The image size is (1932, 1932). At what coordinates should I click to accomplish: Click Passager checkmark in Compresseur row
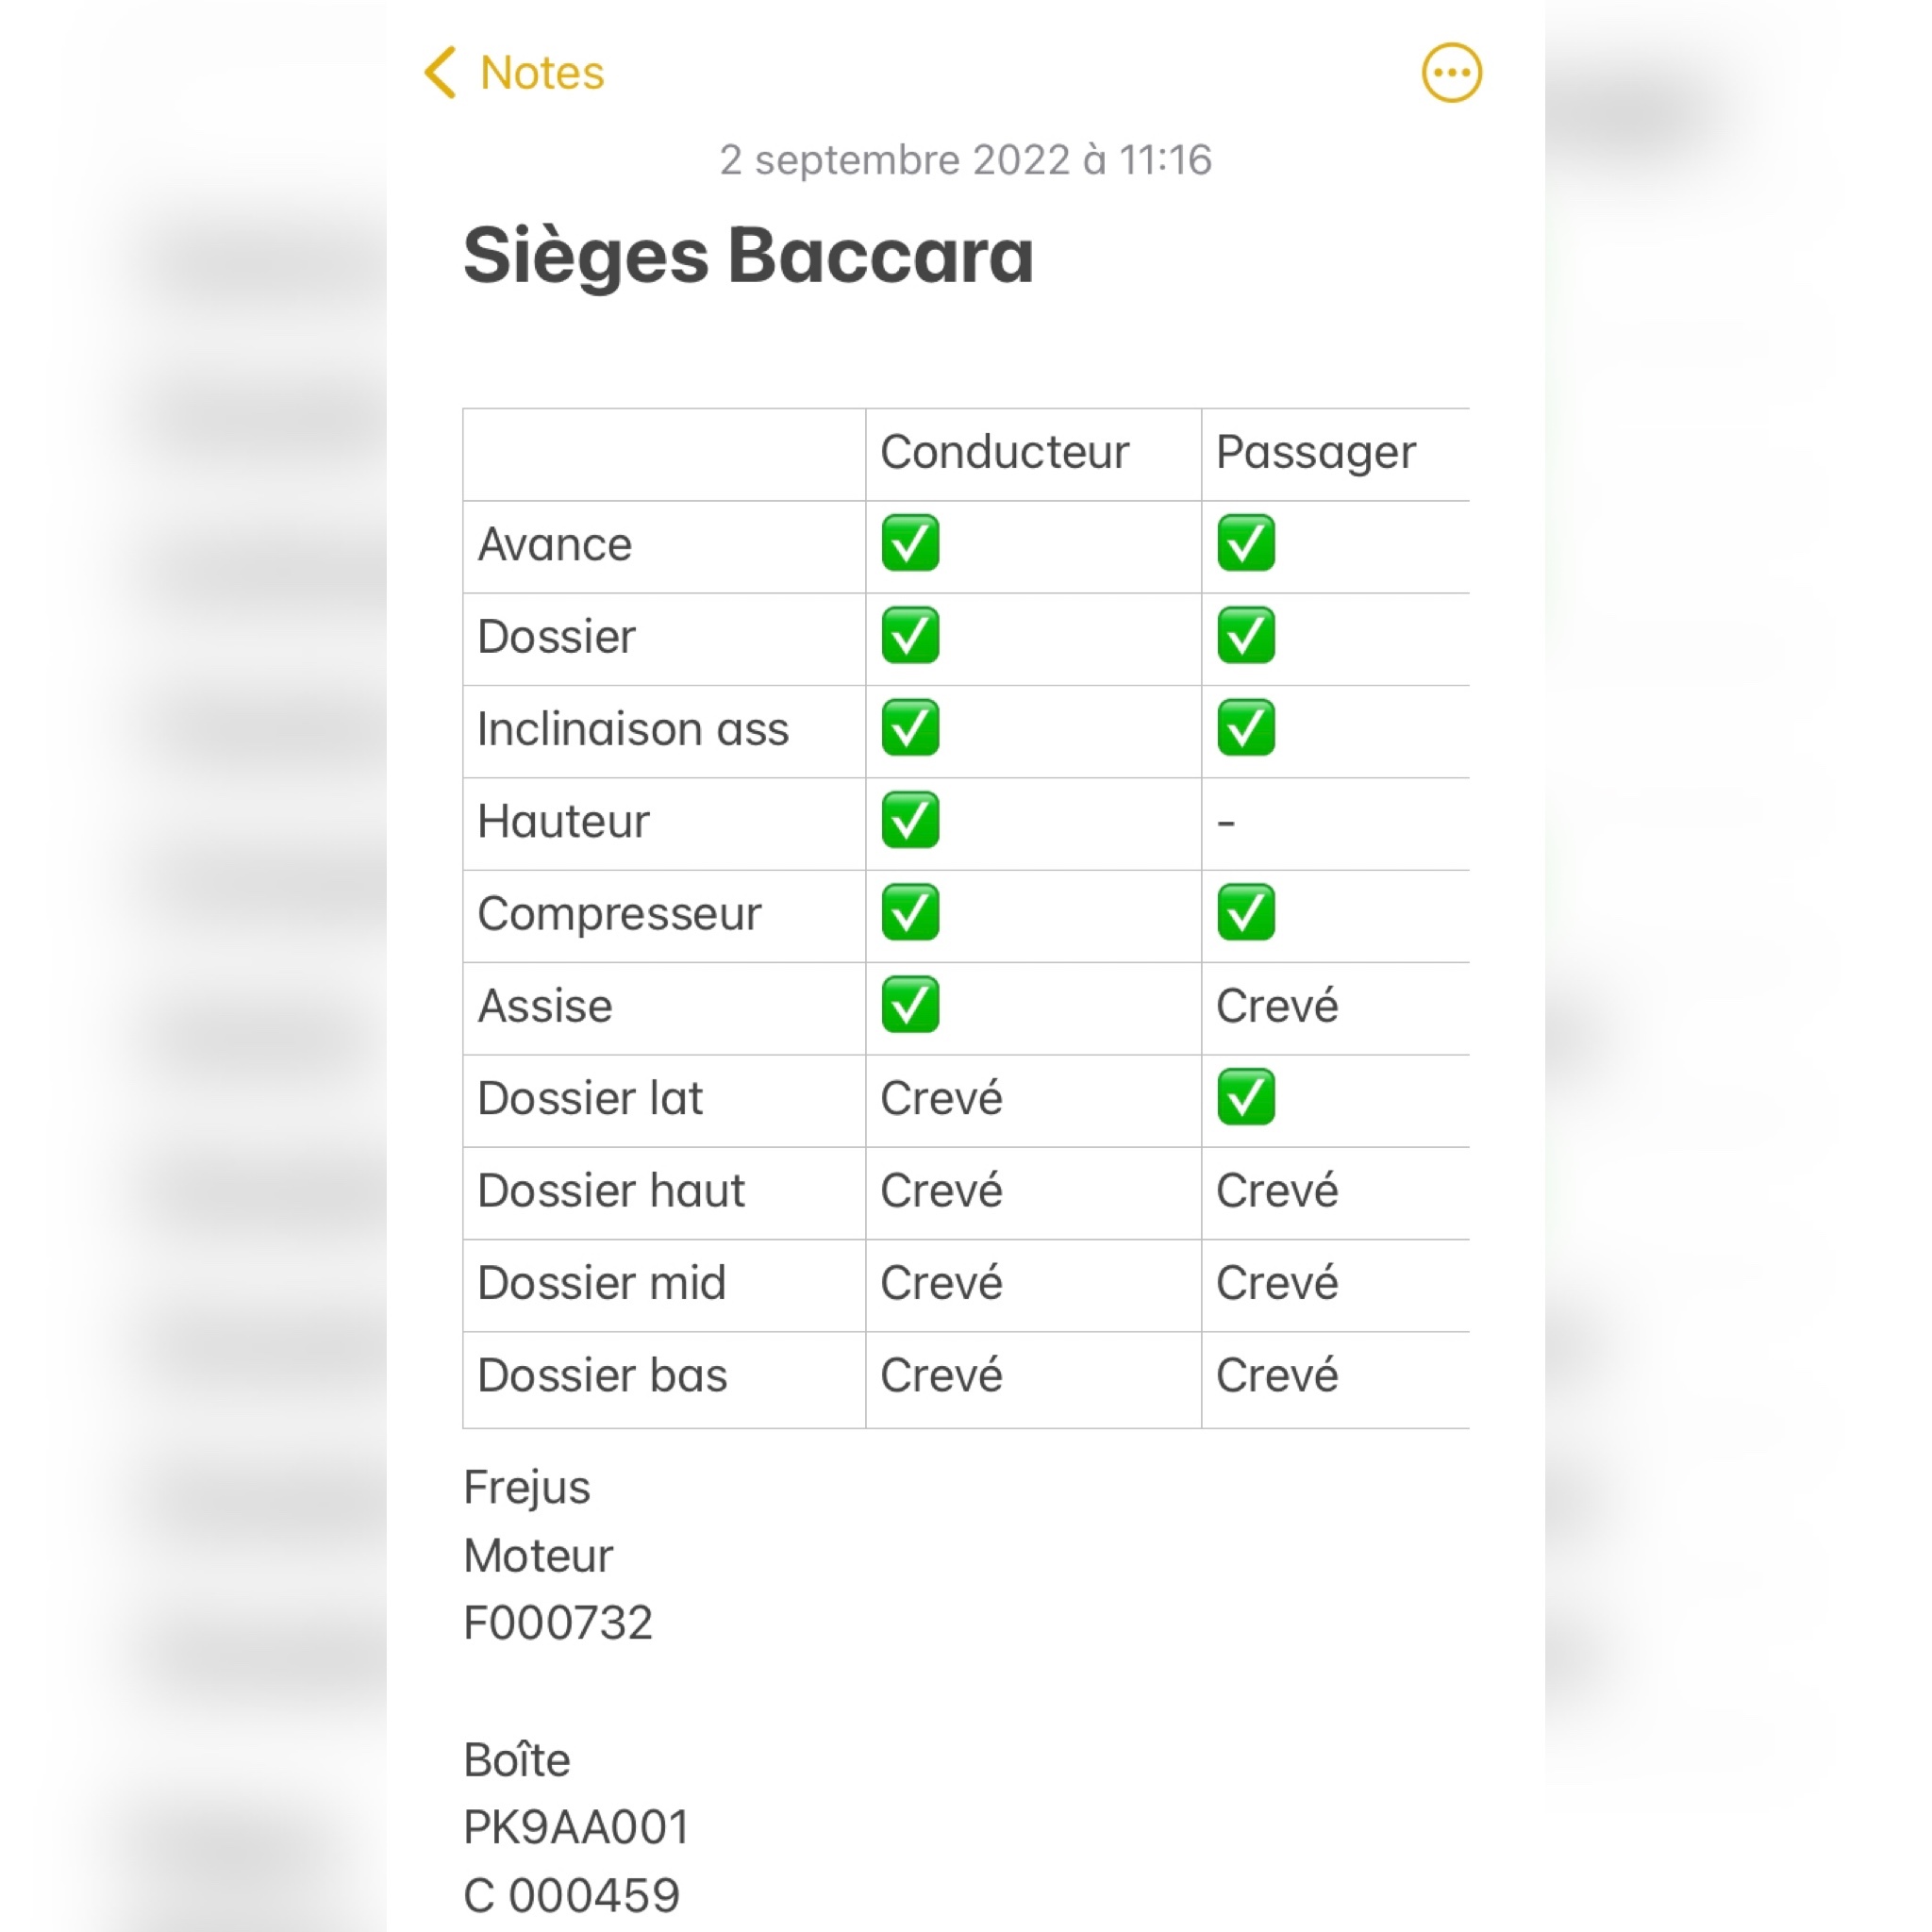1245,912
